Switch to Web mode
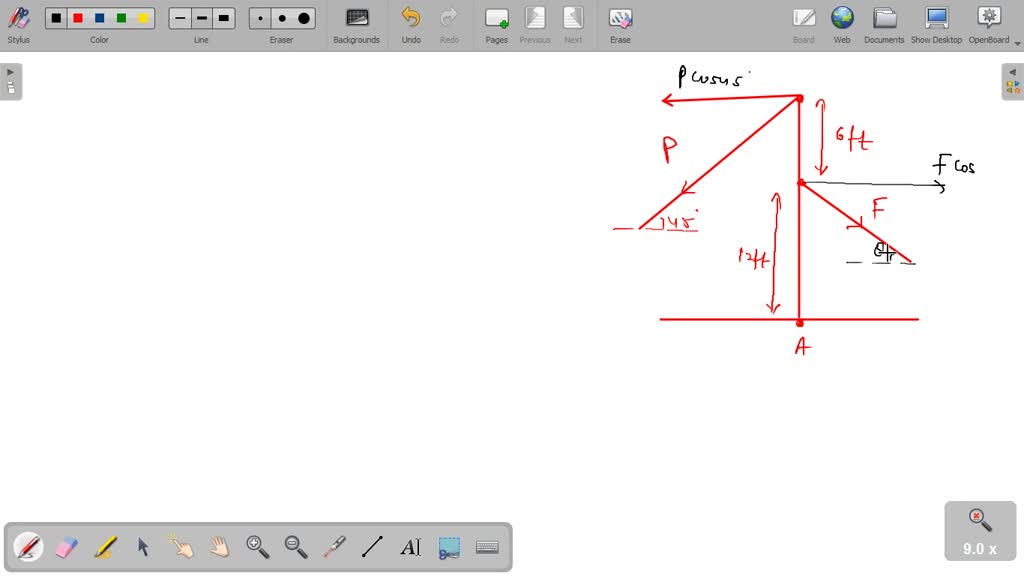The height and width of the screenshot is (576, 1024). pyautogui.click(x=842, y=24)
